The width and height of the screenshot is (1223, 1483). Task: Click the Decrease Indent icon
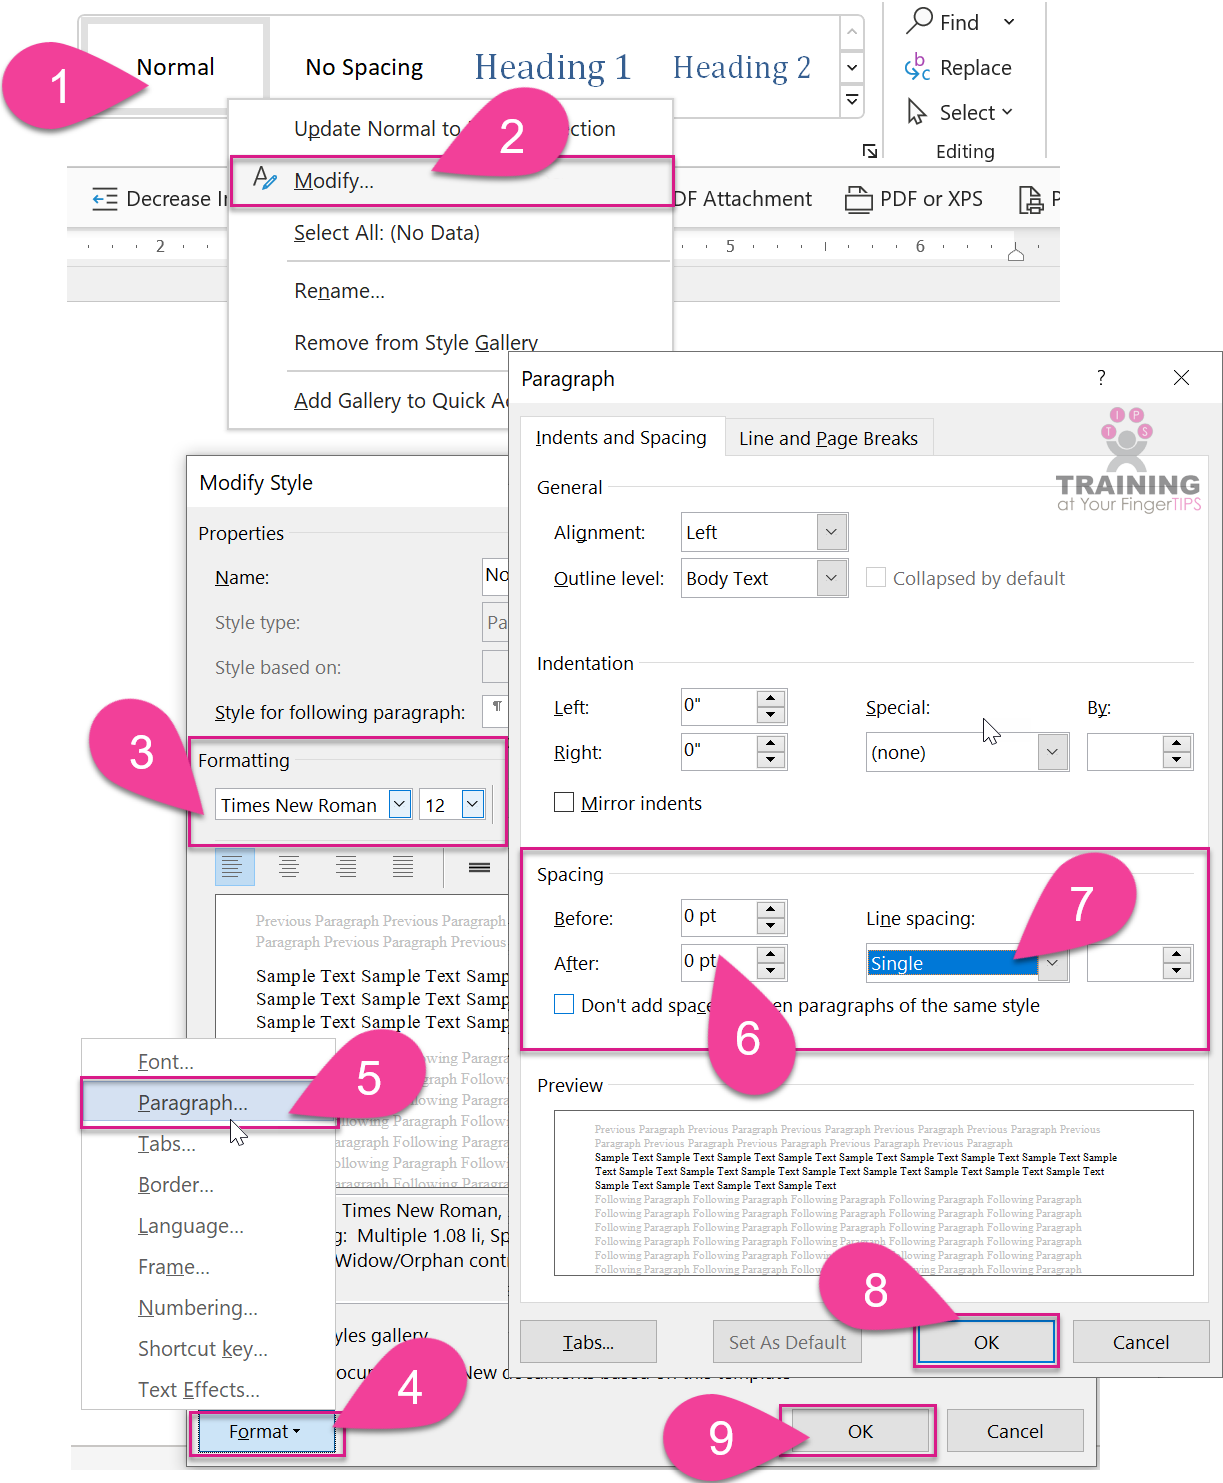[x=104, y=198]
